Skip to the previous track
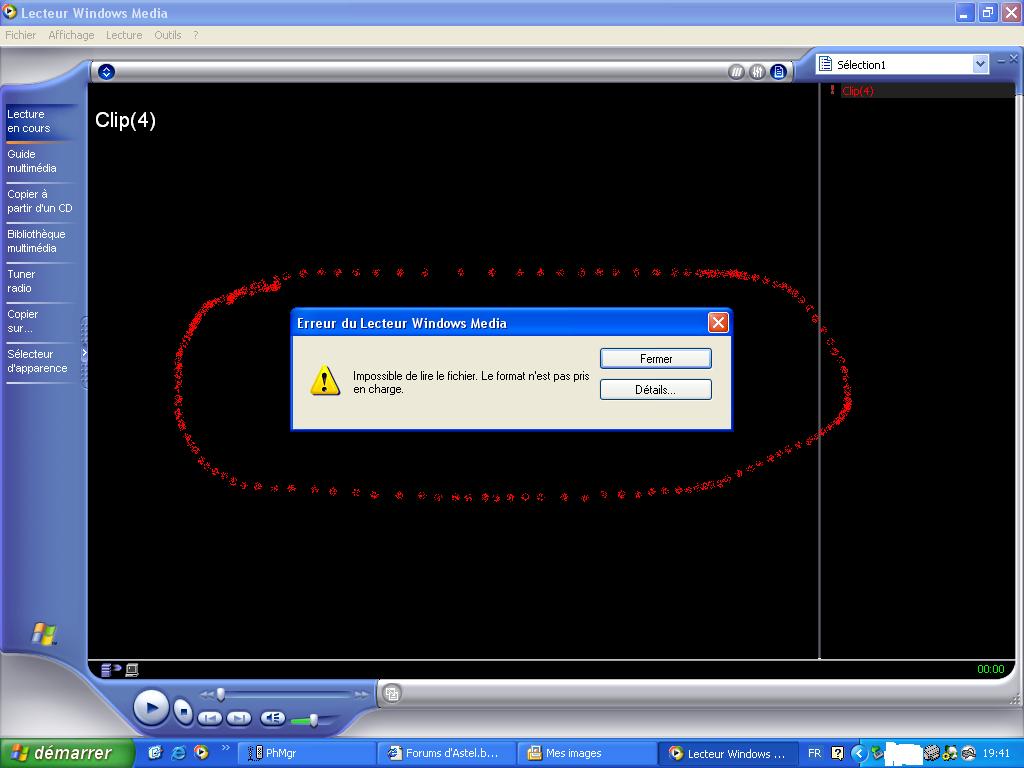This screenshot has width=1024, height=768. click(x=210, y=718)
